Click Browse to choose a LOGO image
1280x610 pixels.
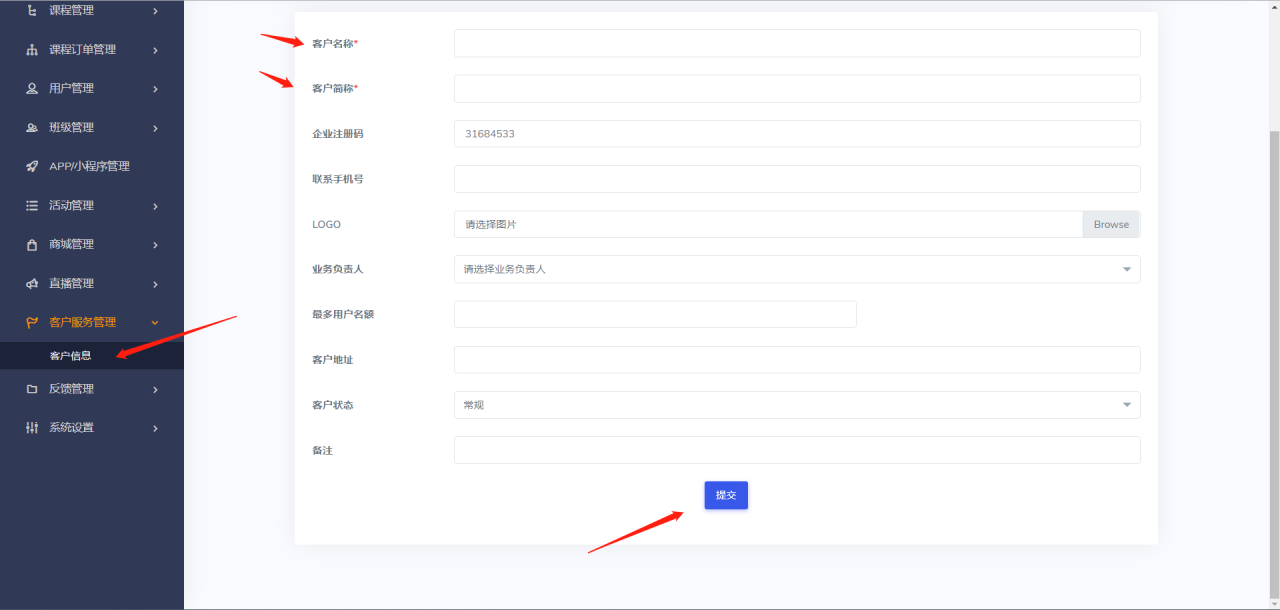point(1110,224)
